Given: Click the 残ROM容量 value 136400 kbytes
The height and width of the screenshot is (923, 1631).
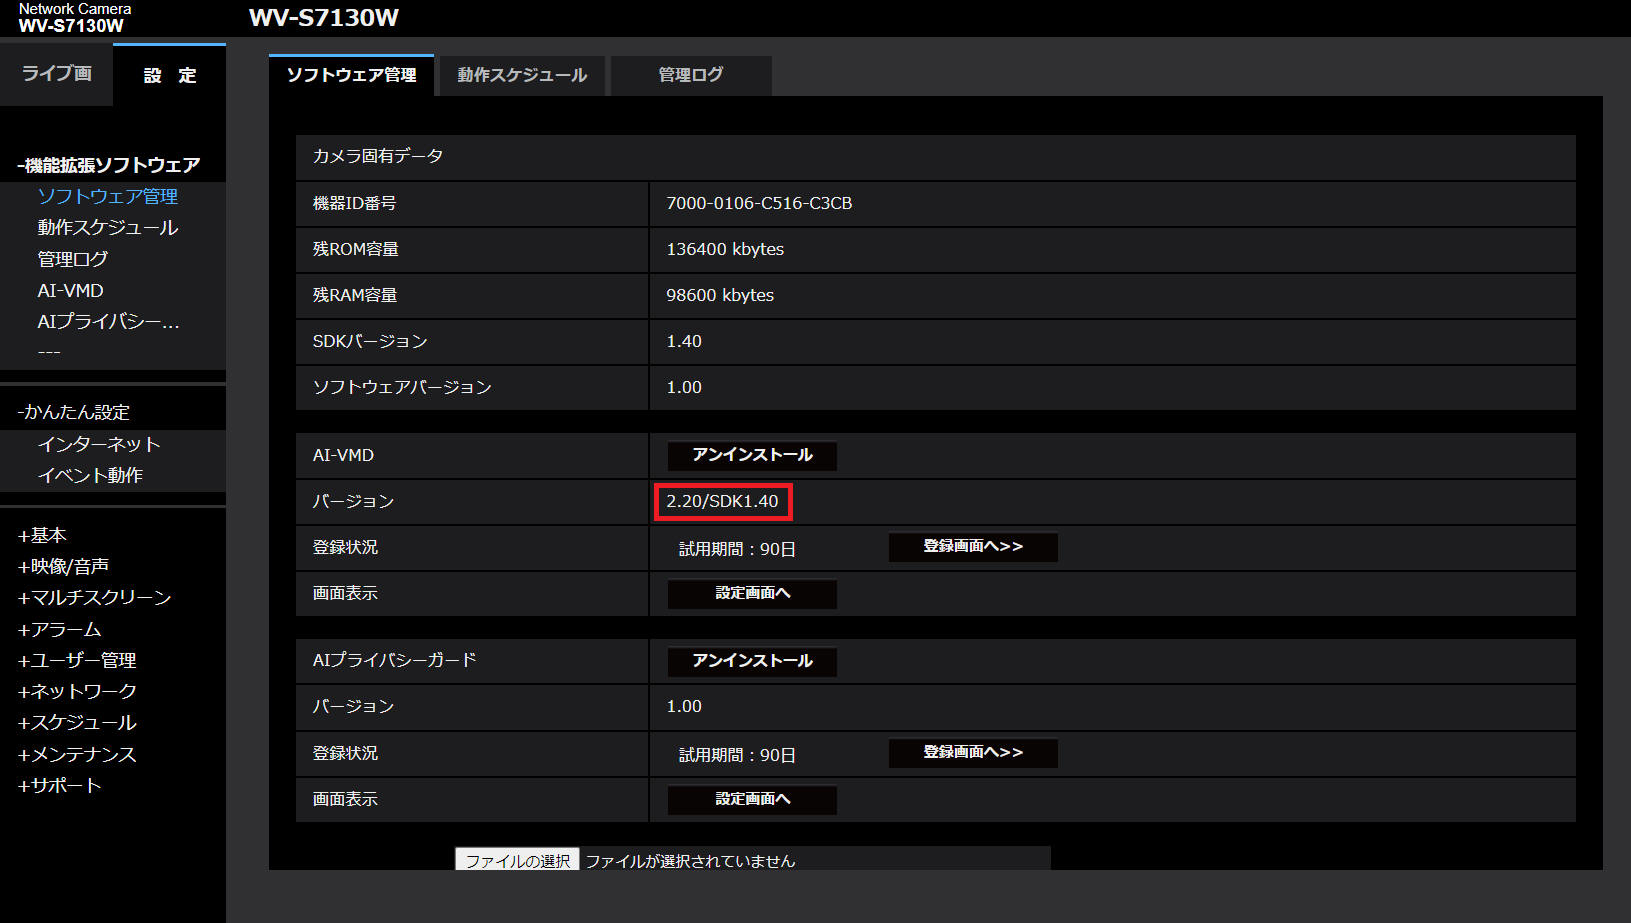Looking at the screenshot, I should (725, 249).
